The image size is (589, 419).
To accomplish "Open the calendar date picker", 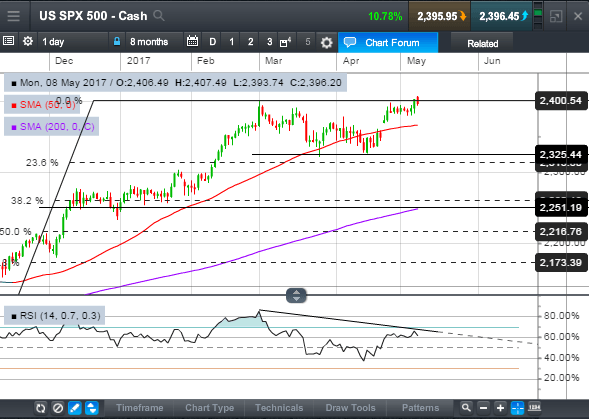I will click(x=192, y=41).
